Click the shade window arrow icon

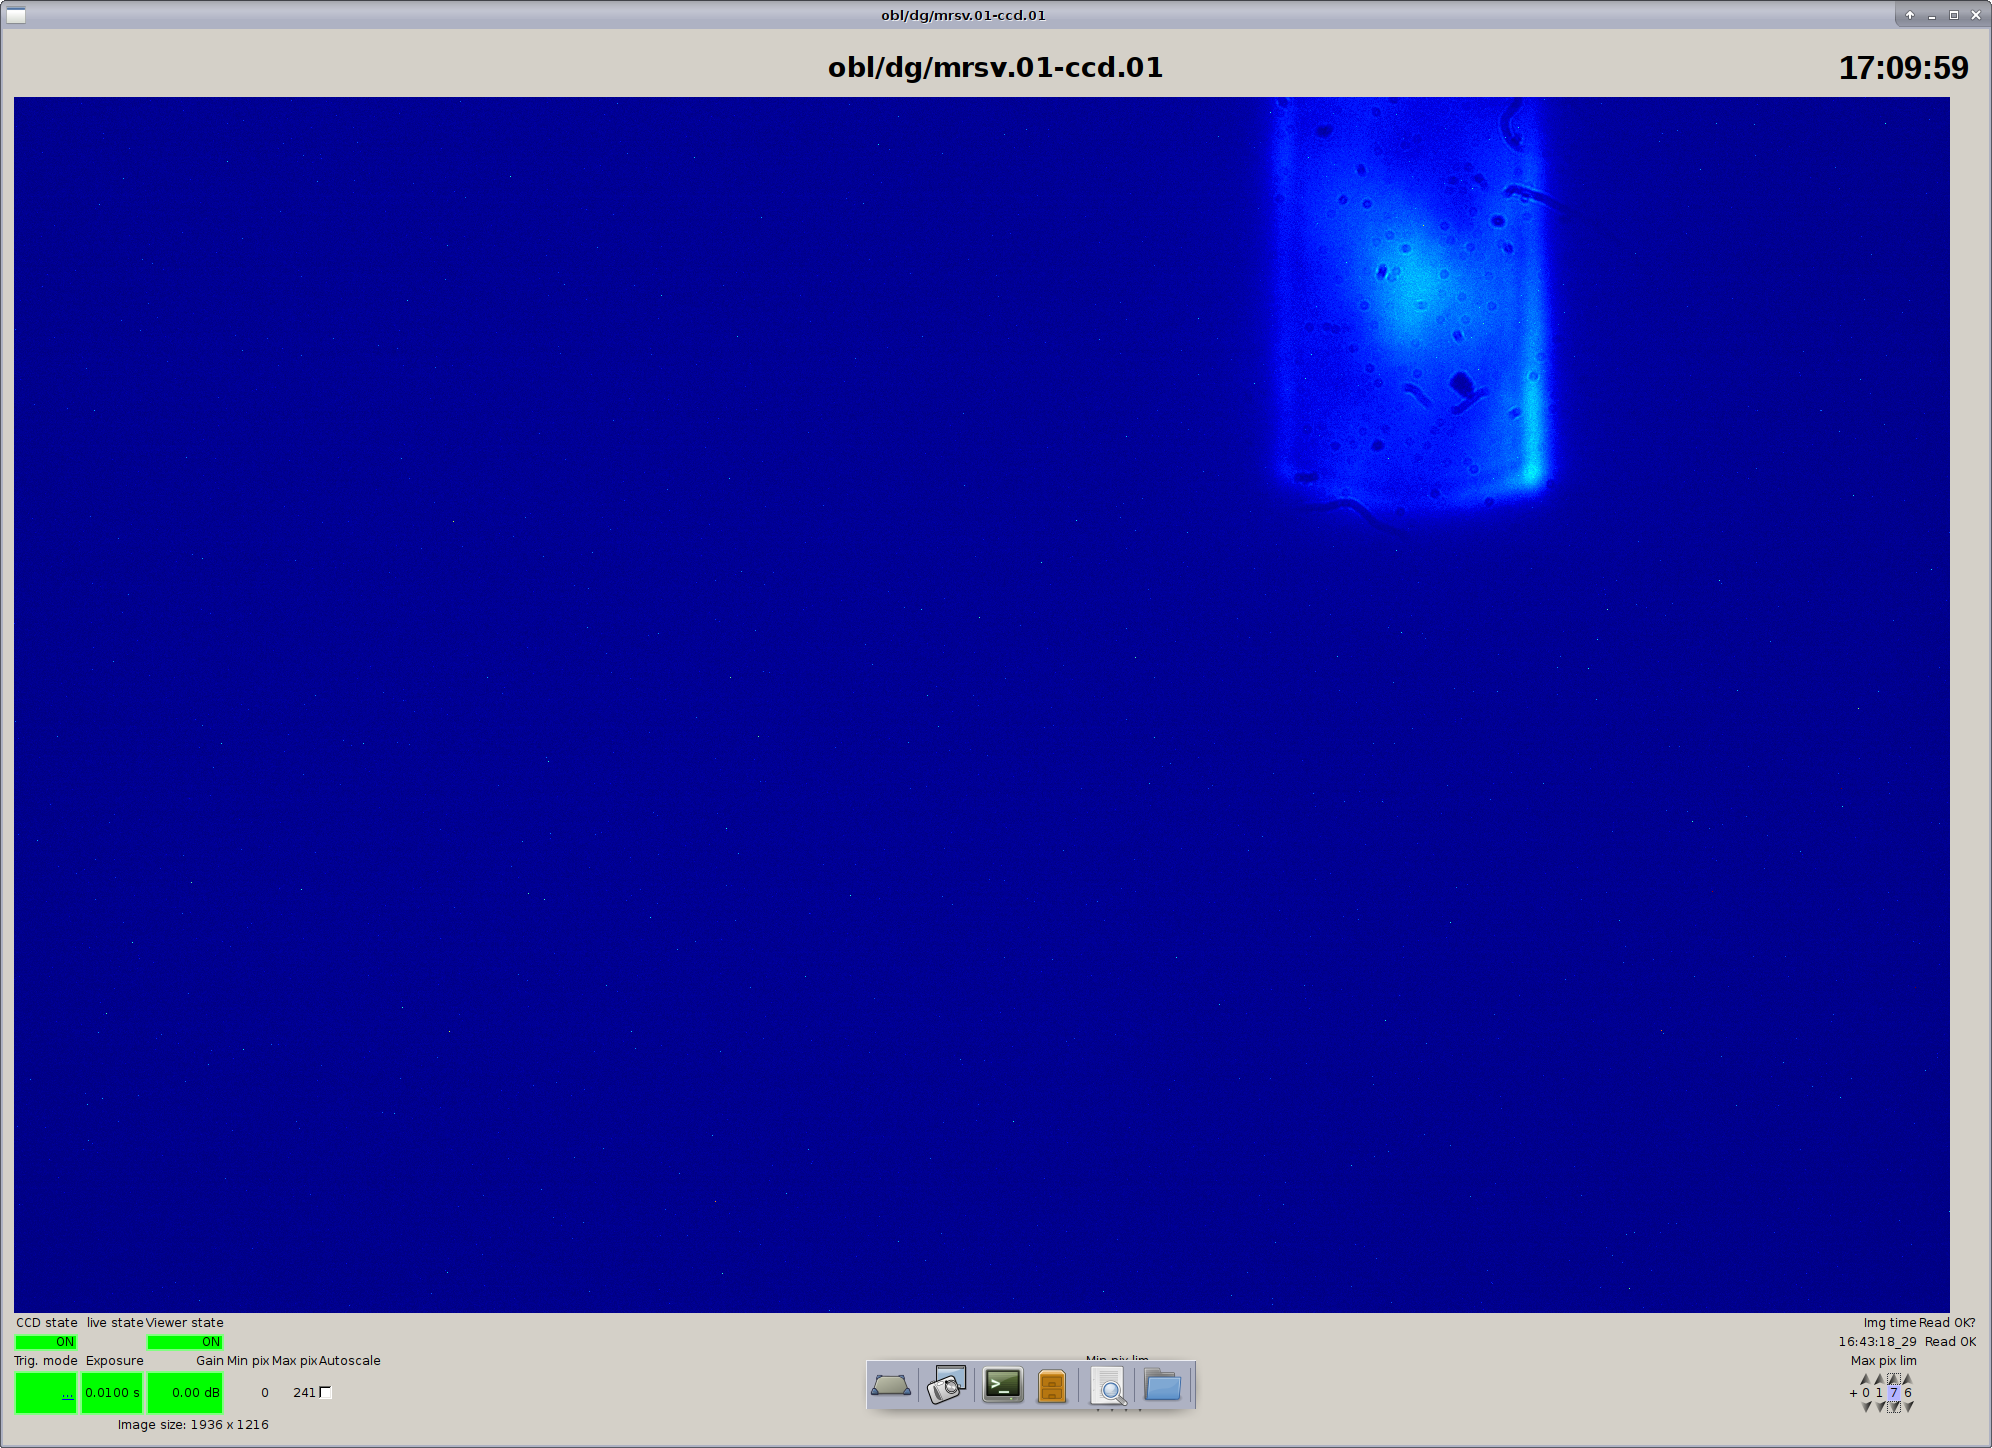1910,15
